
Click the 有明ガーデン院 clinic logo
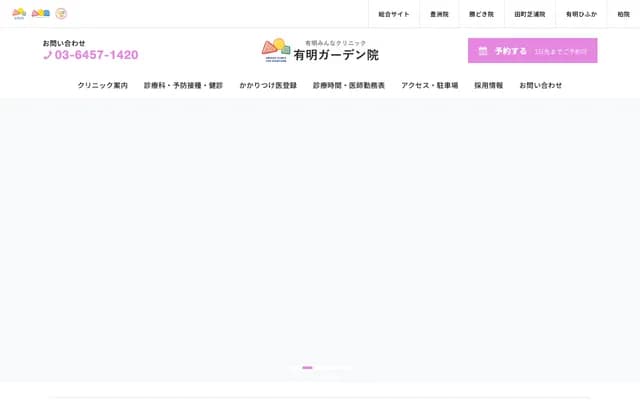[320, 50]
